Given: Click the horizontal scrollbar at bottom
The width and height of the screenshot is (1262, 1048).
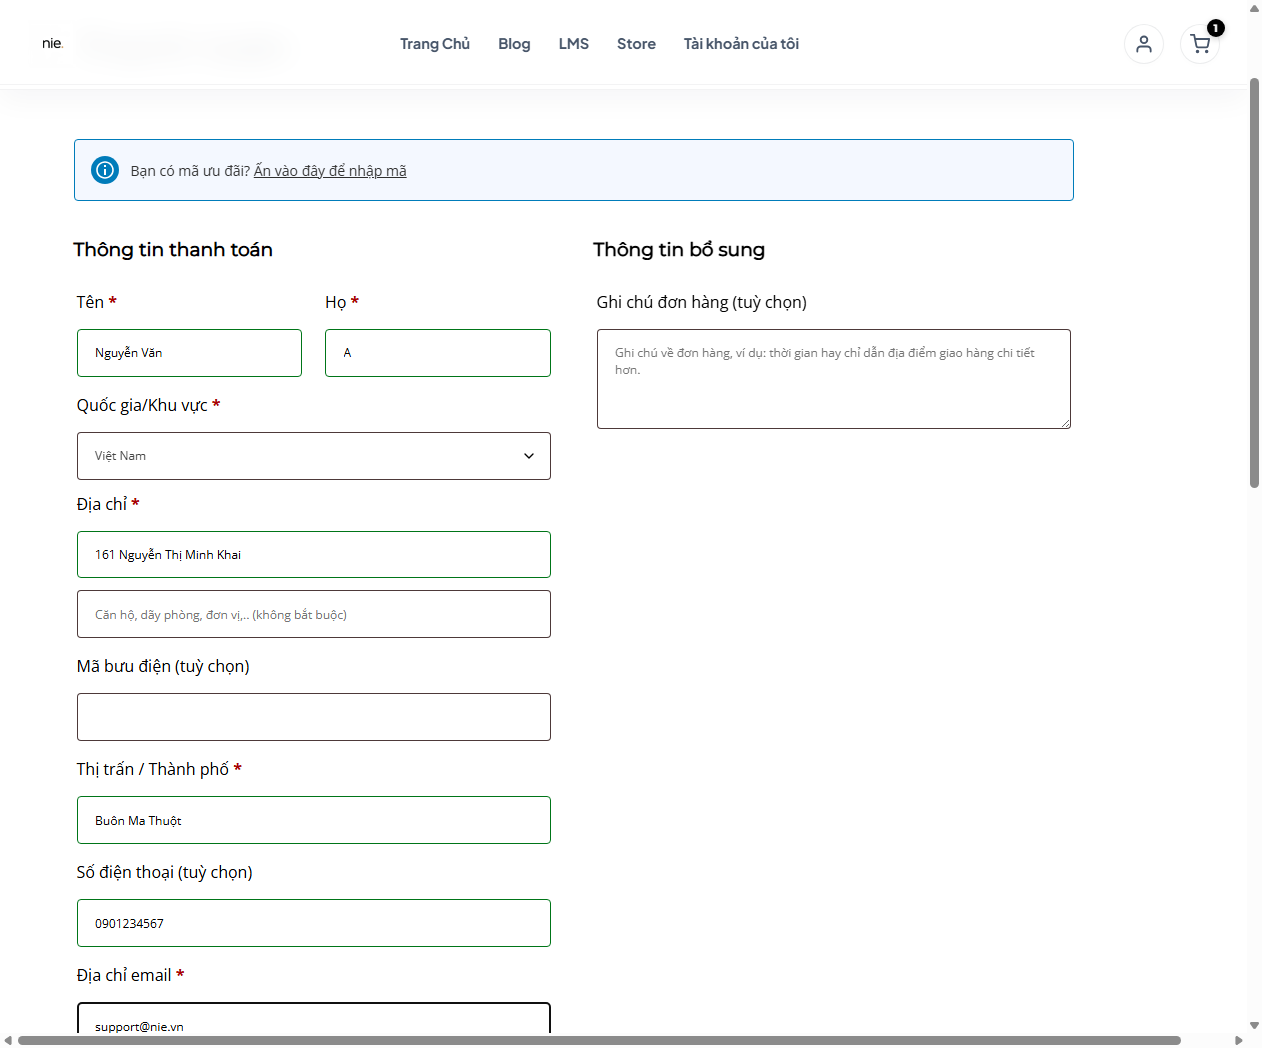Looking at the screenshot, I should point(600,1040).
